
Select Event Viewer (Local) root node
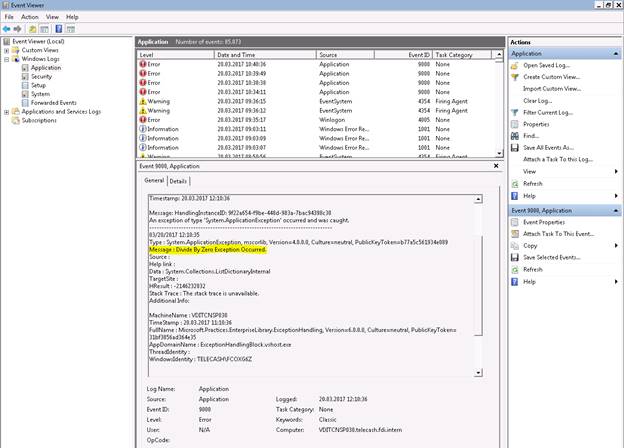click(x=38, y=41)
